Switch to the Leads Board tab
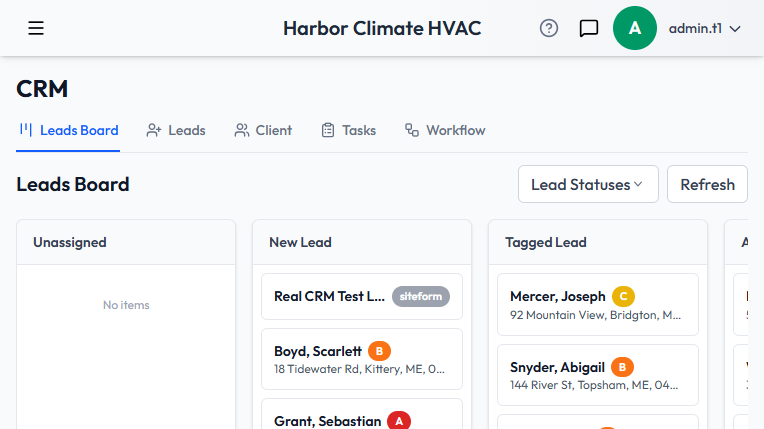 point(69,130)
